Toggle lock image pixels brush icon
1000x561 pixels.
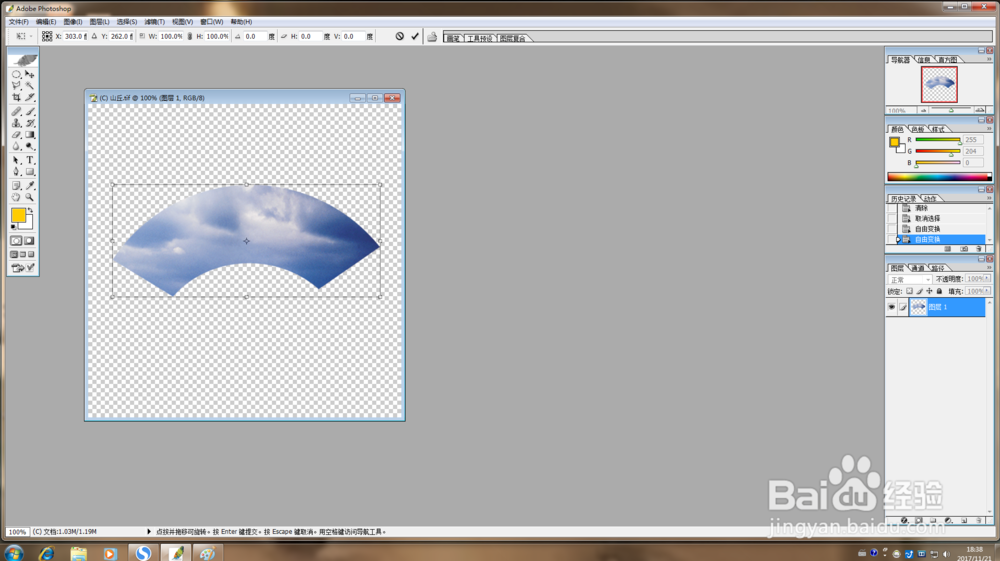pyautogui.click(x=920, y=291)
